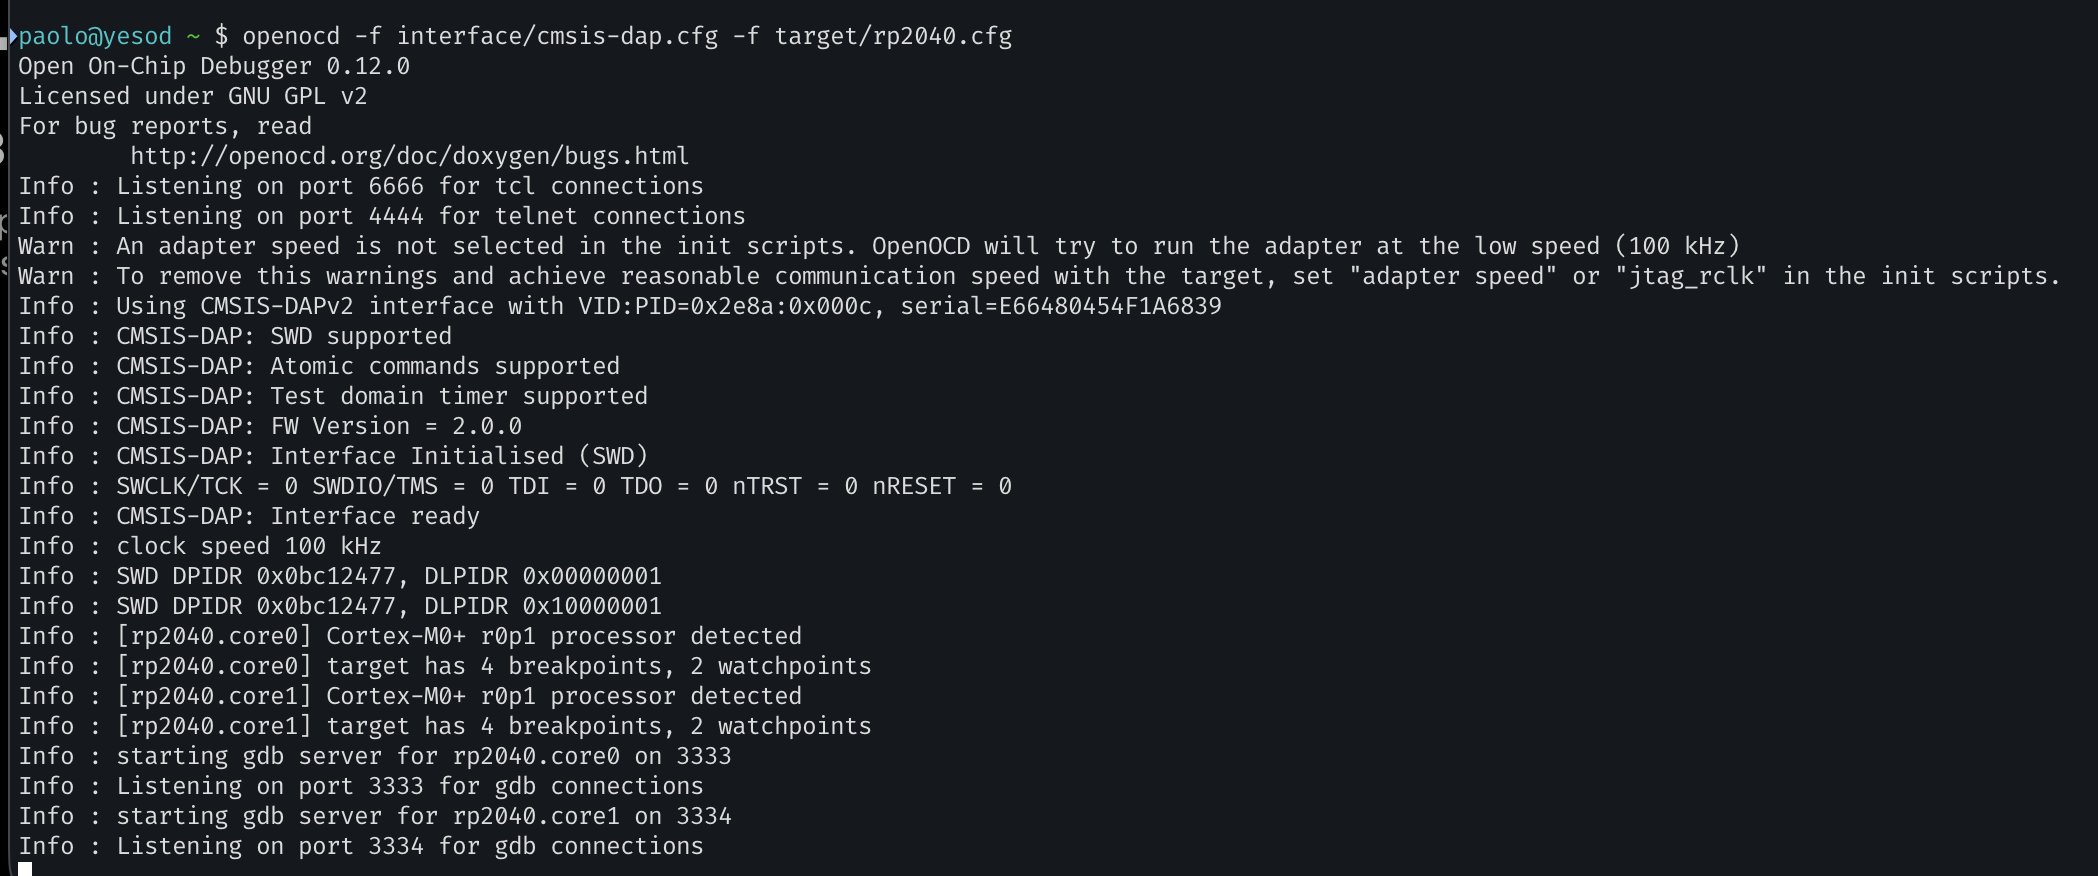The image size is (2098, 876).
Task: Click the Open On-Chip Debugger 0.12.0 line
Action: 214,67
